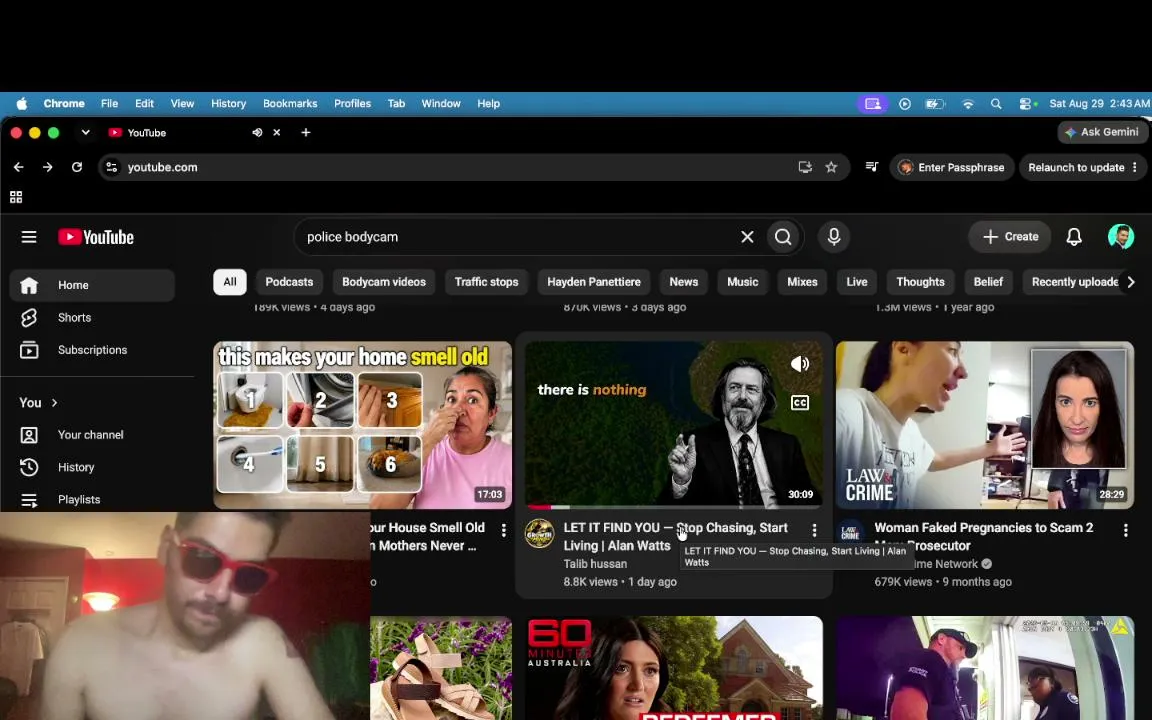Click the police bodycam search field

point(518,237)
